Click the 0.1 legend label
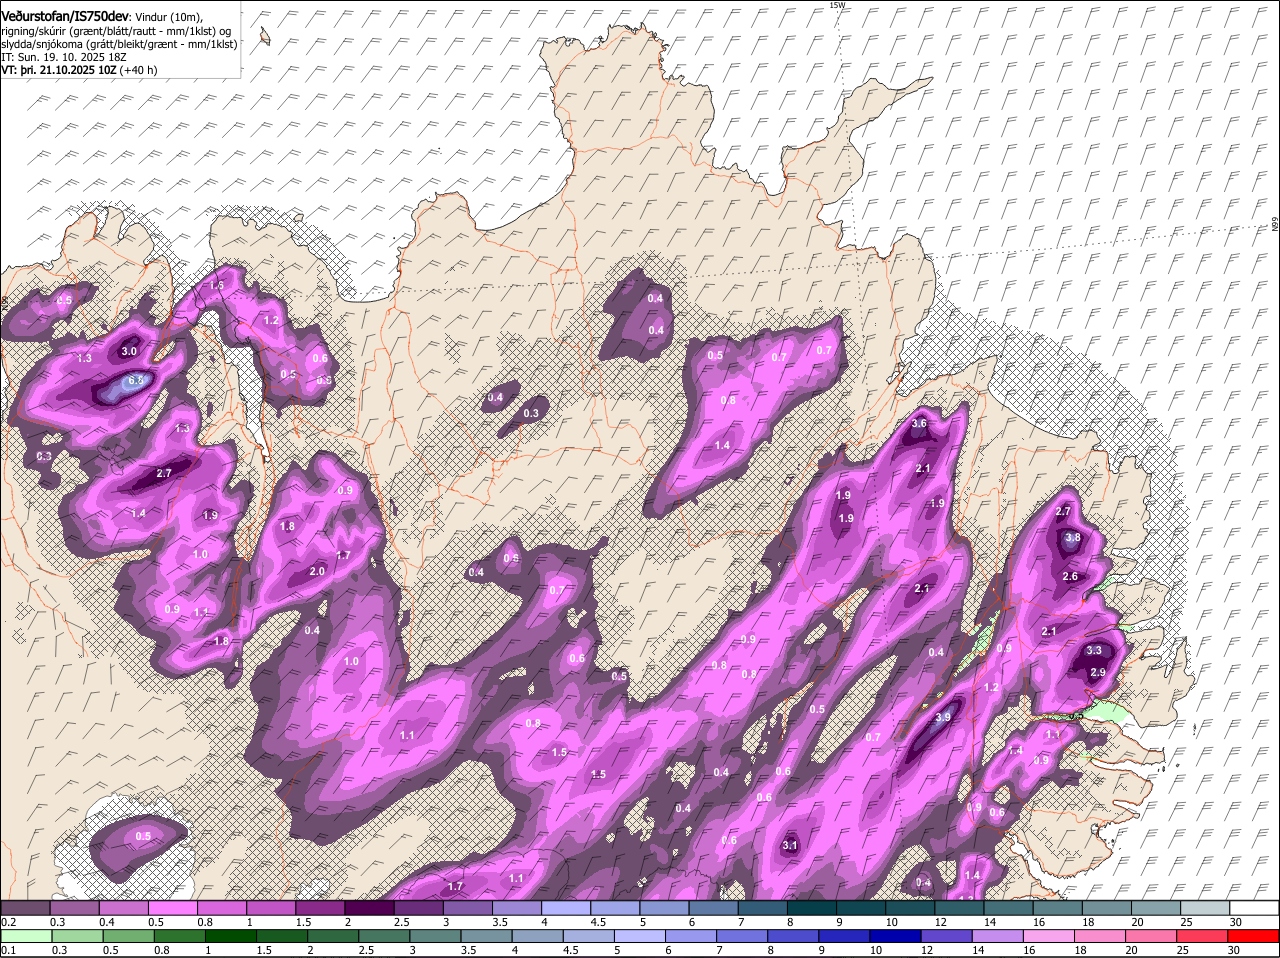 click(8, 950)
